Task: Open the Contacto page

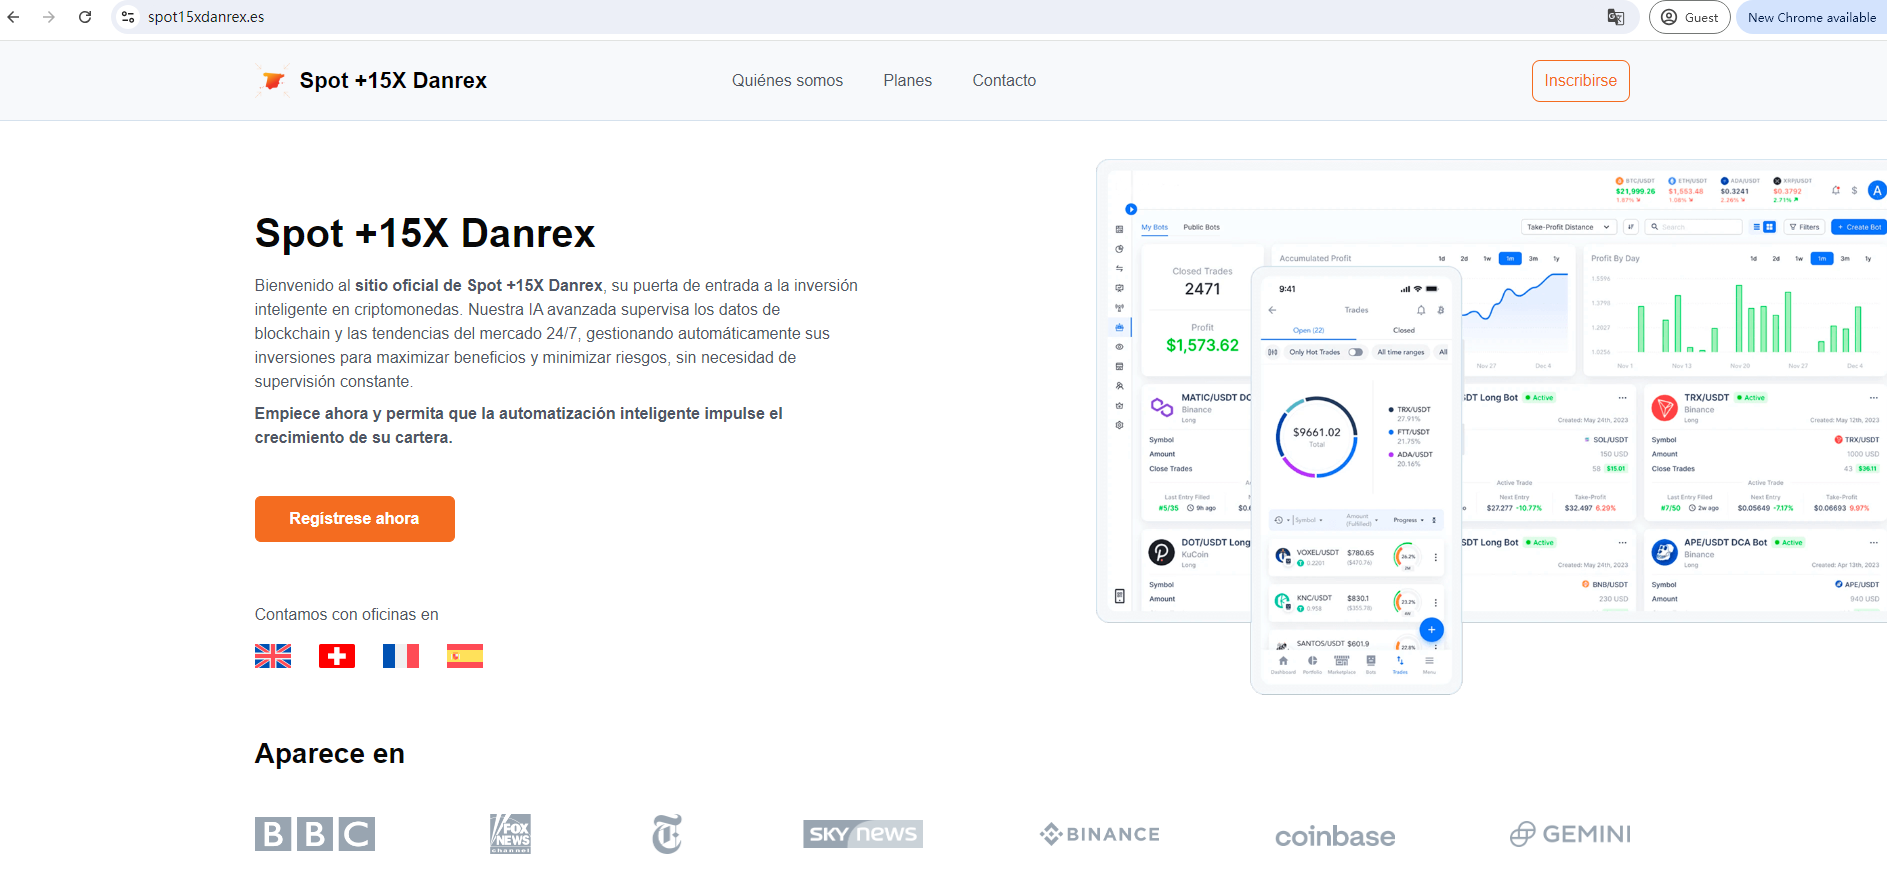Action: (x=1004, y=81)
